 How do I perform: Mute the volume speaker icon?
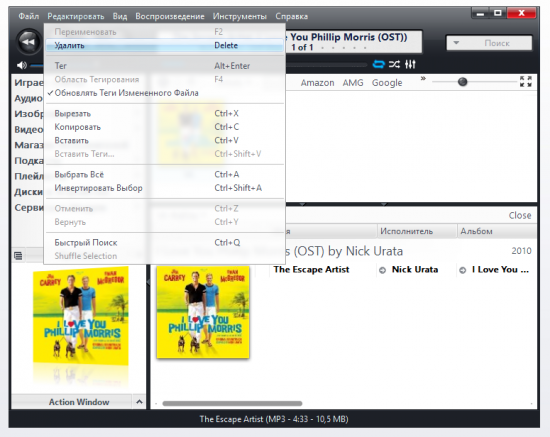click(x=22, y=65)
